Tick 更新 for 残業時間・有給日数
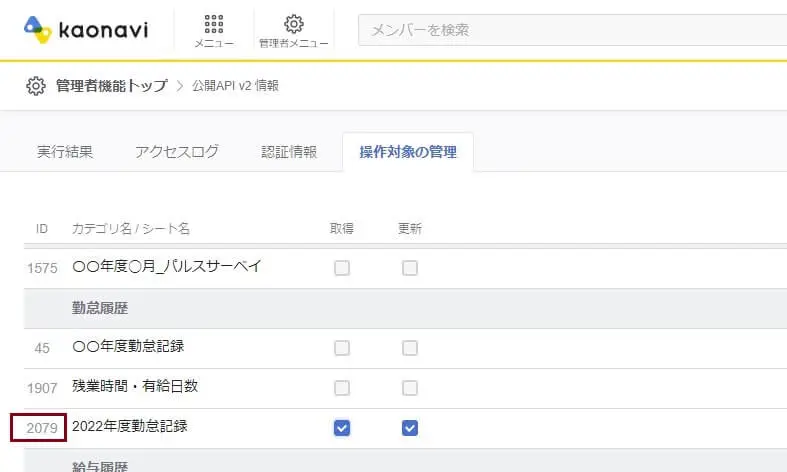This screenshot has height=472, width=787. tap(410, 388)
